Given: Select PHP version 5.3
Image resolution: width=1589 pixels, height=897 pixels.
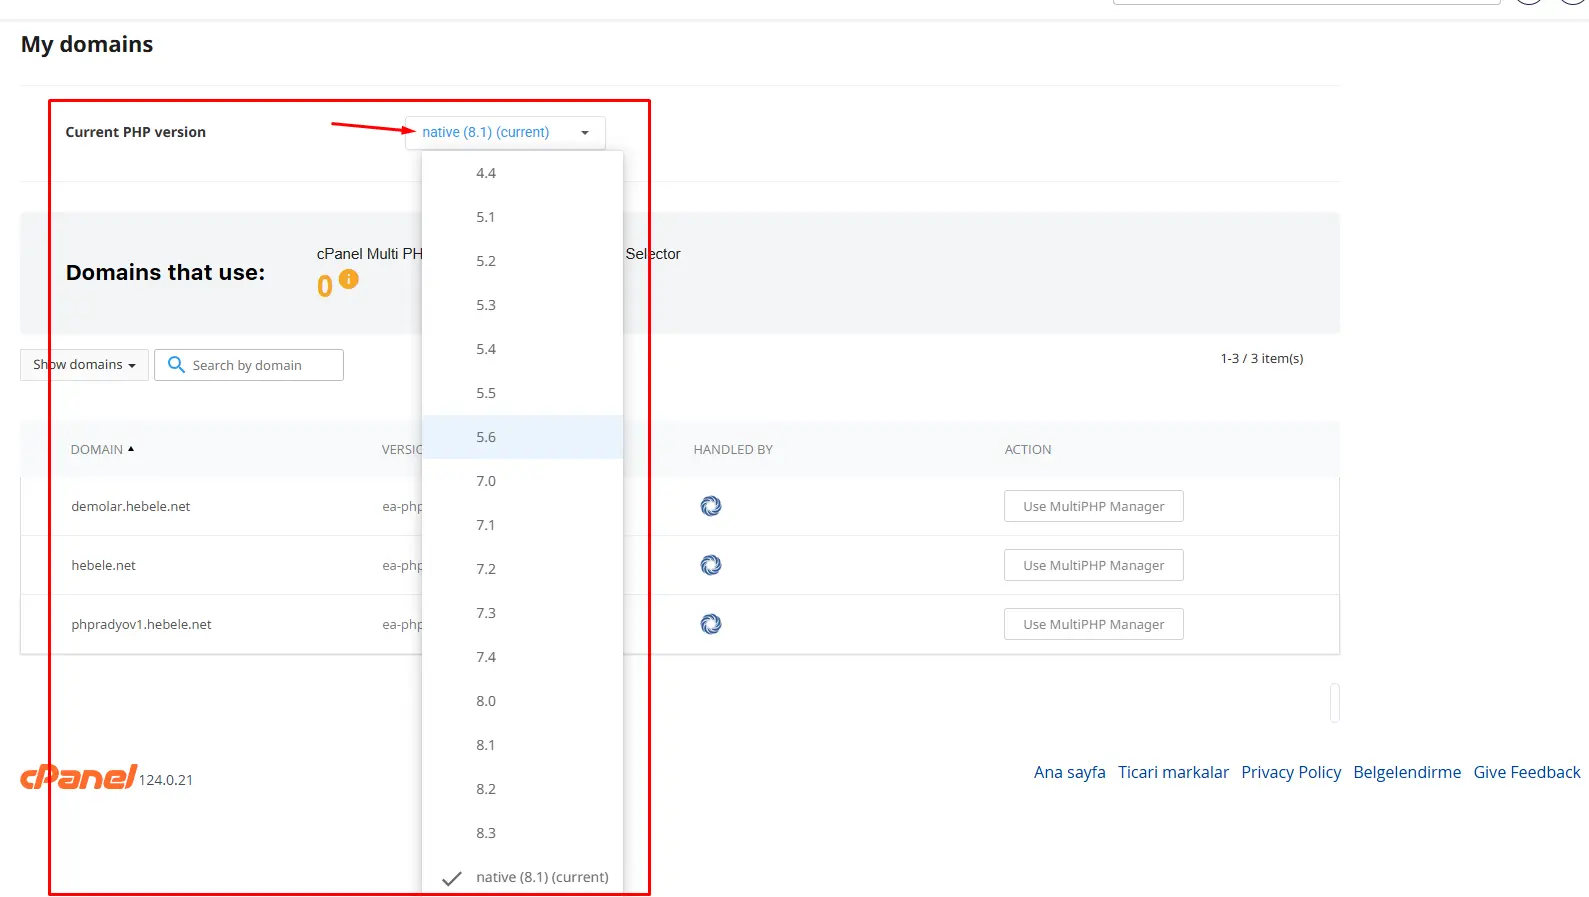Looking at the screenshot, I should coord(522,305).
